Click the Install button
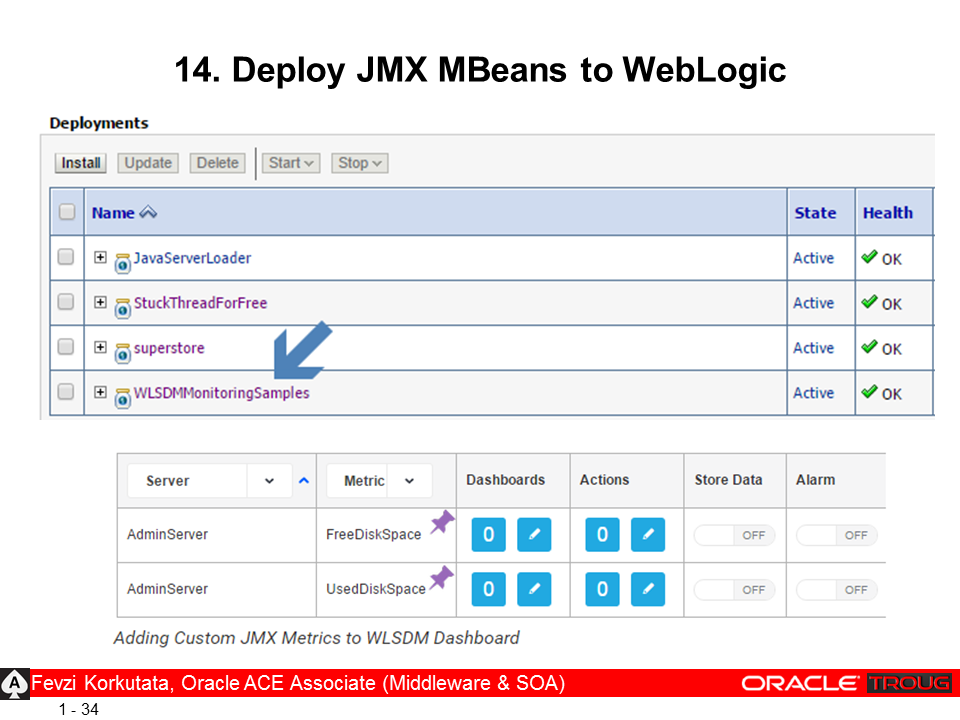The height and width of the screenshot is (720, 960). pos(81,163)
